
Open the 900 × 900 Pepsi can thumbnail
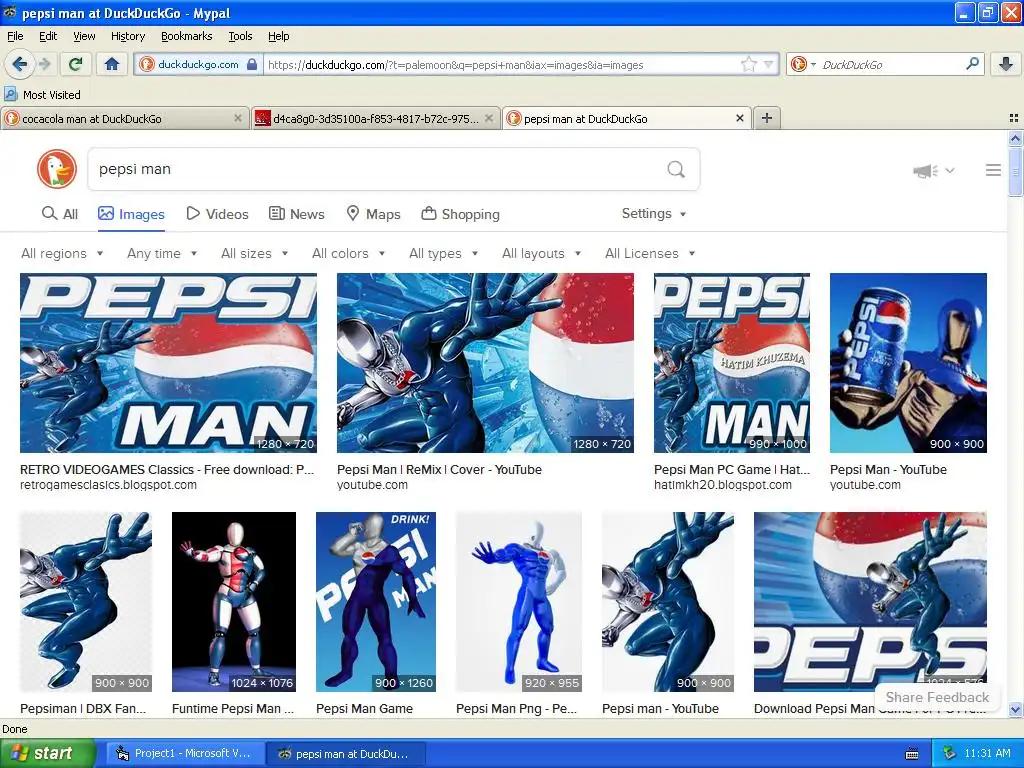click(908, 362)
